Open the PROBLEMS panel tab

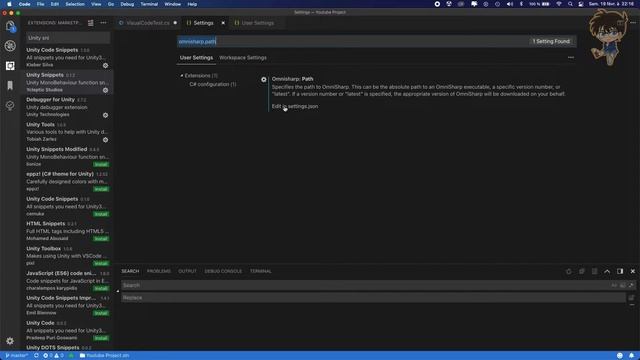(159, 271)
